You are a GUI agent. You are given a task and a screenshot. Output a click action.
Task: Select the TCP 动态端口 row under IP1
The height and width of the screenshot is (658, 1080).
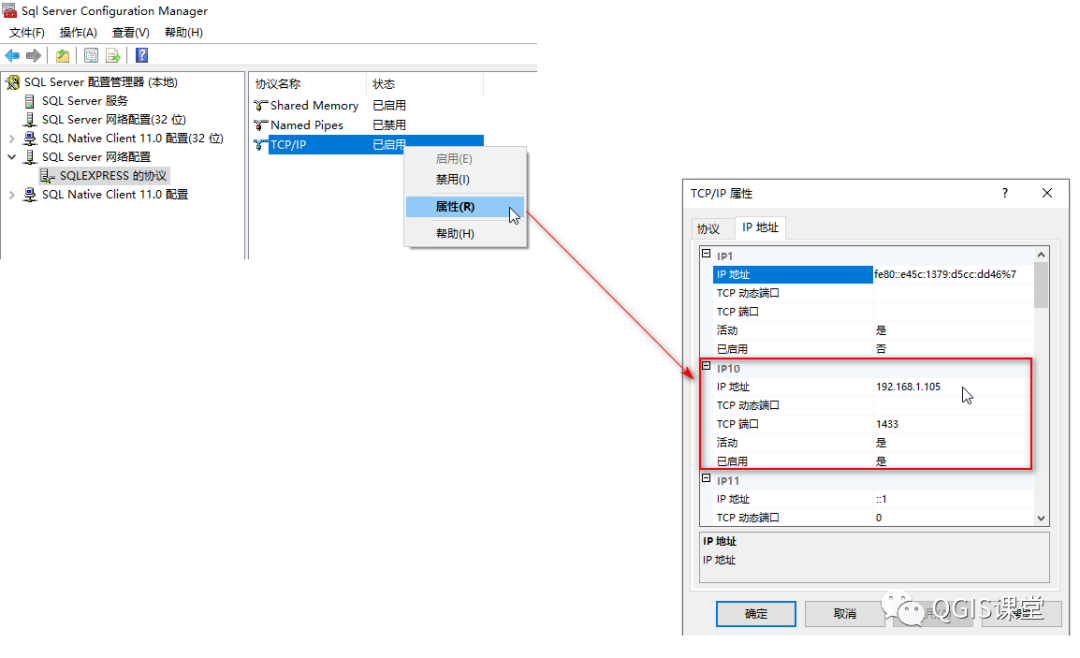click(873, 294)
